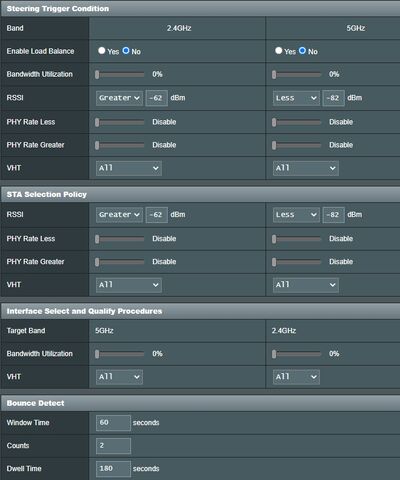Viewport: 400px width, 480px height.
Task: Edit Bounce Detect Dwell Time field
Action: pyautogui.click(x=113, y=469)
